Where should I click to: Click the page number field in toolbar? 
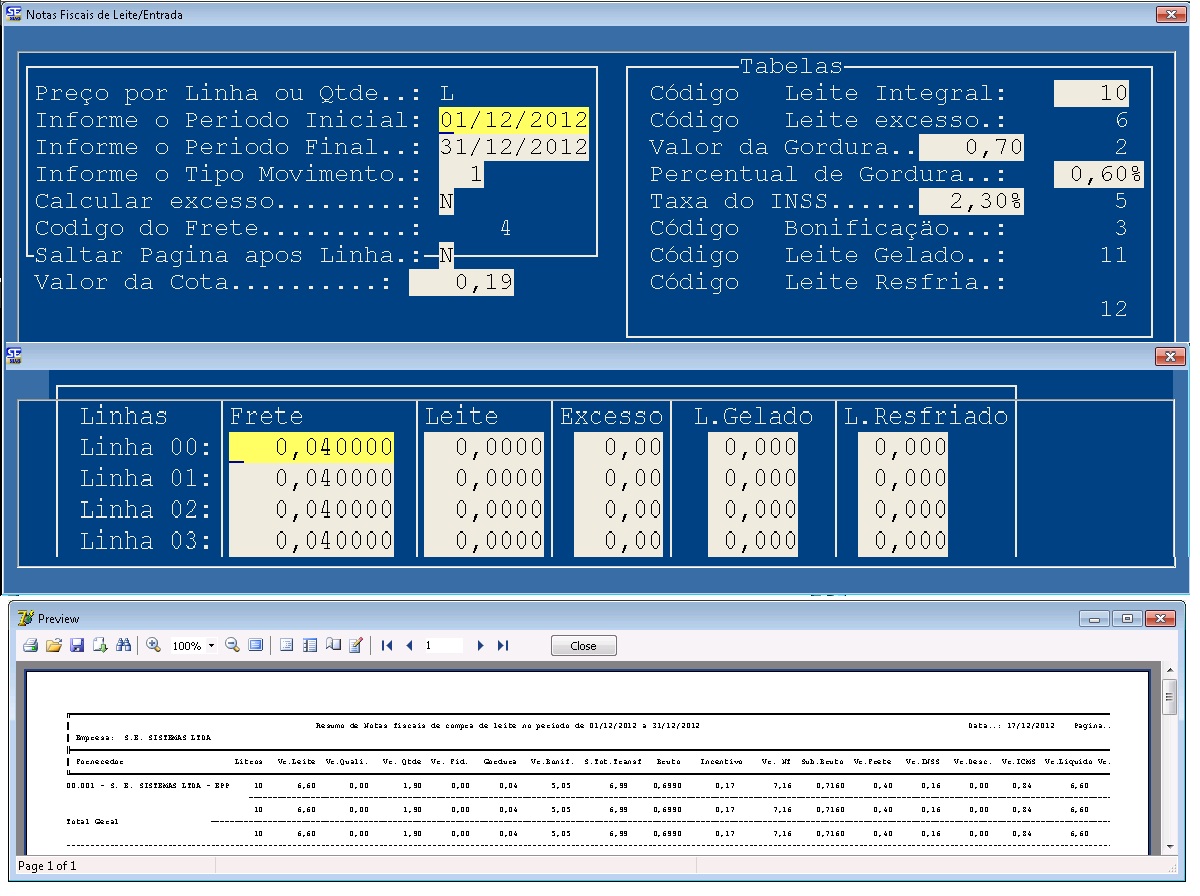442,646
